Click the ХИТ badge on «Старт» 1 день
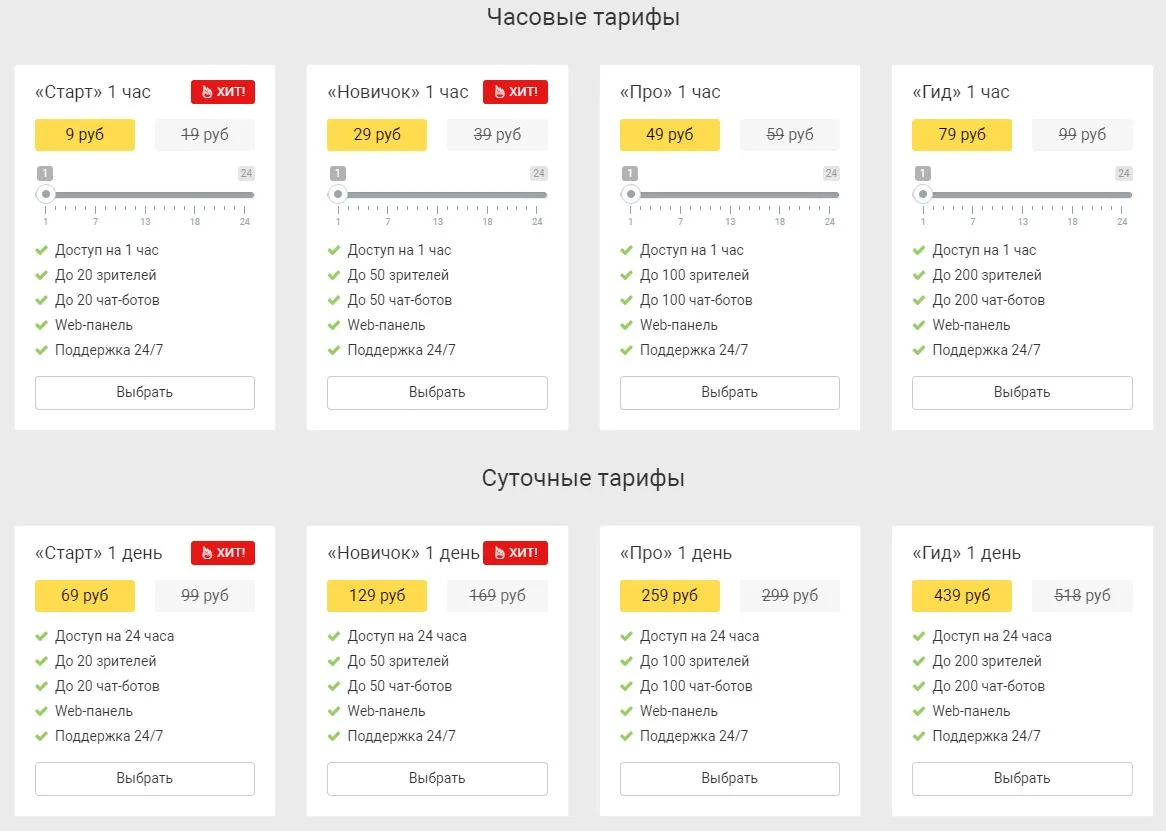 pos(223,552)
